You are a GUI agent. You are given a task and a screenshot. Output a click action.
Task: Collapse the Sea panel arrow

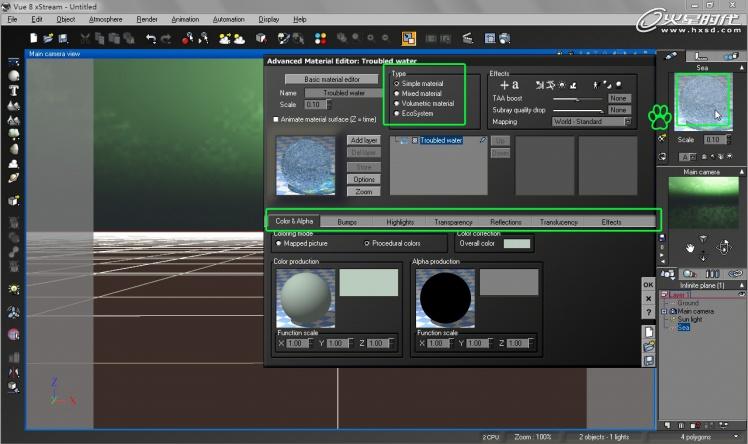pos(742,68)
